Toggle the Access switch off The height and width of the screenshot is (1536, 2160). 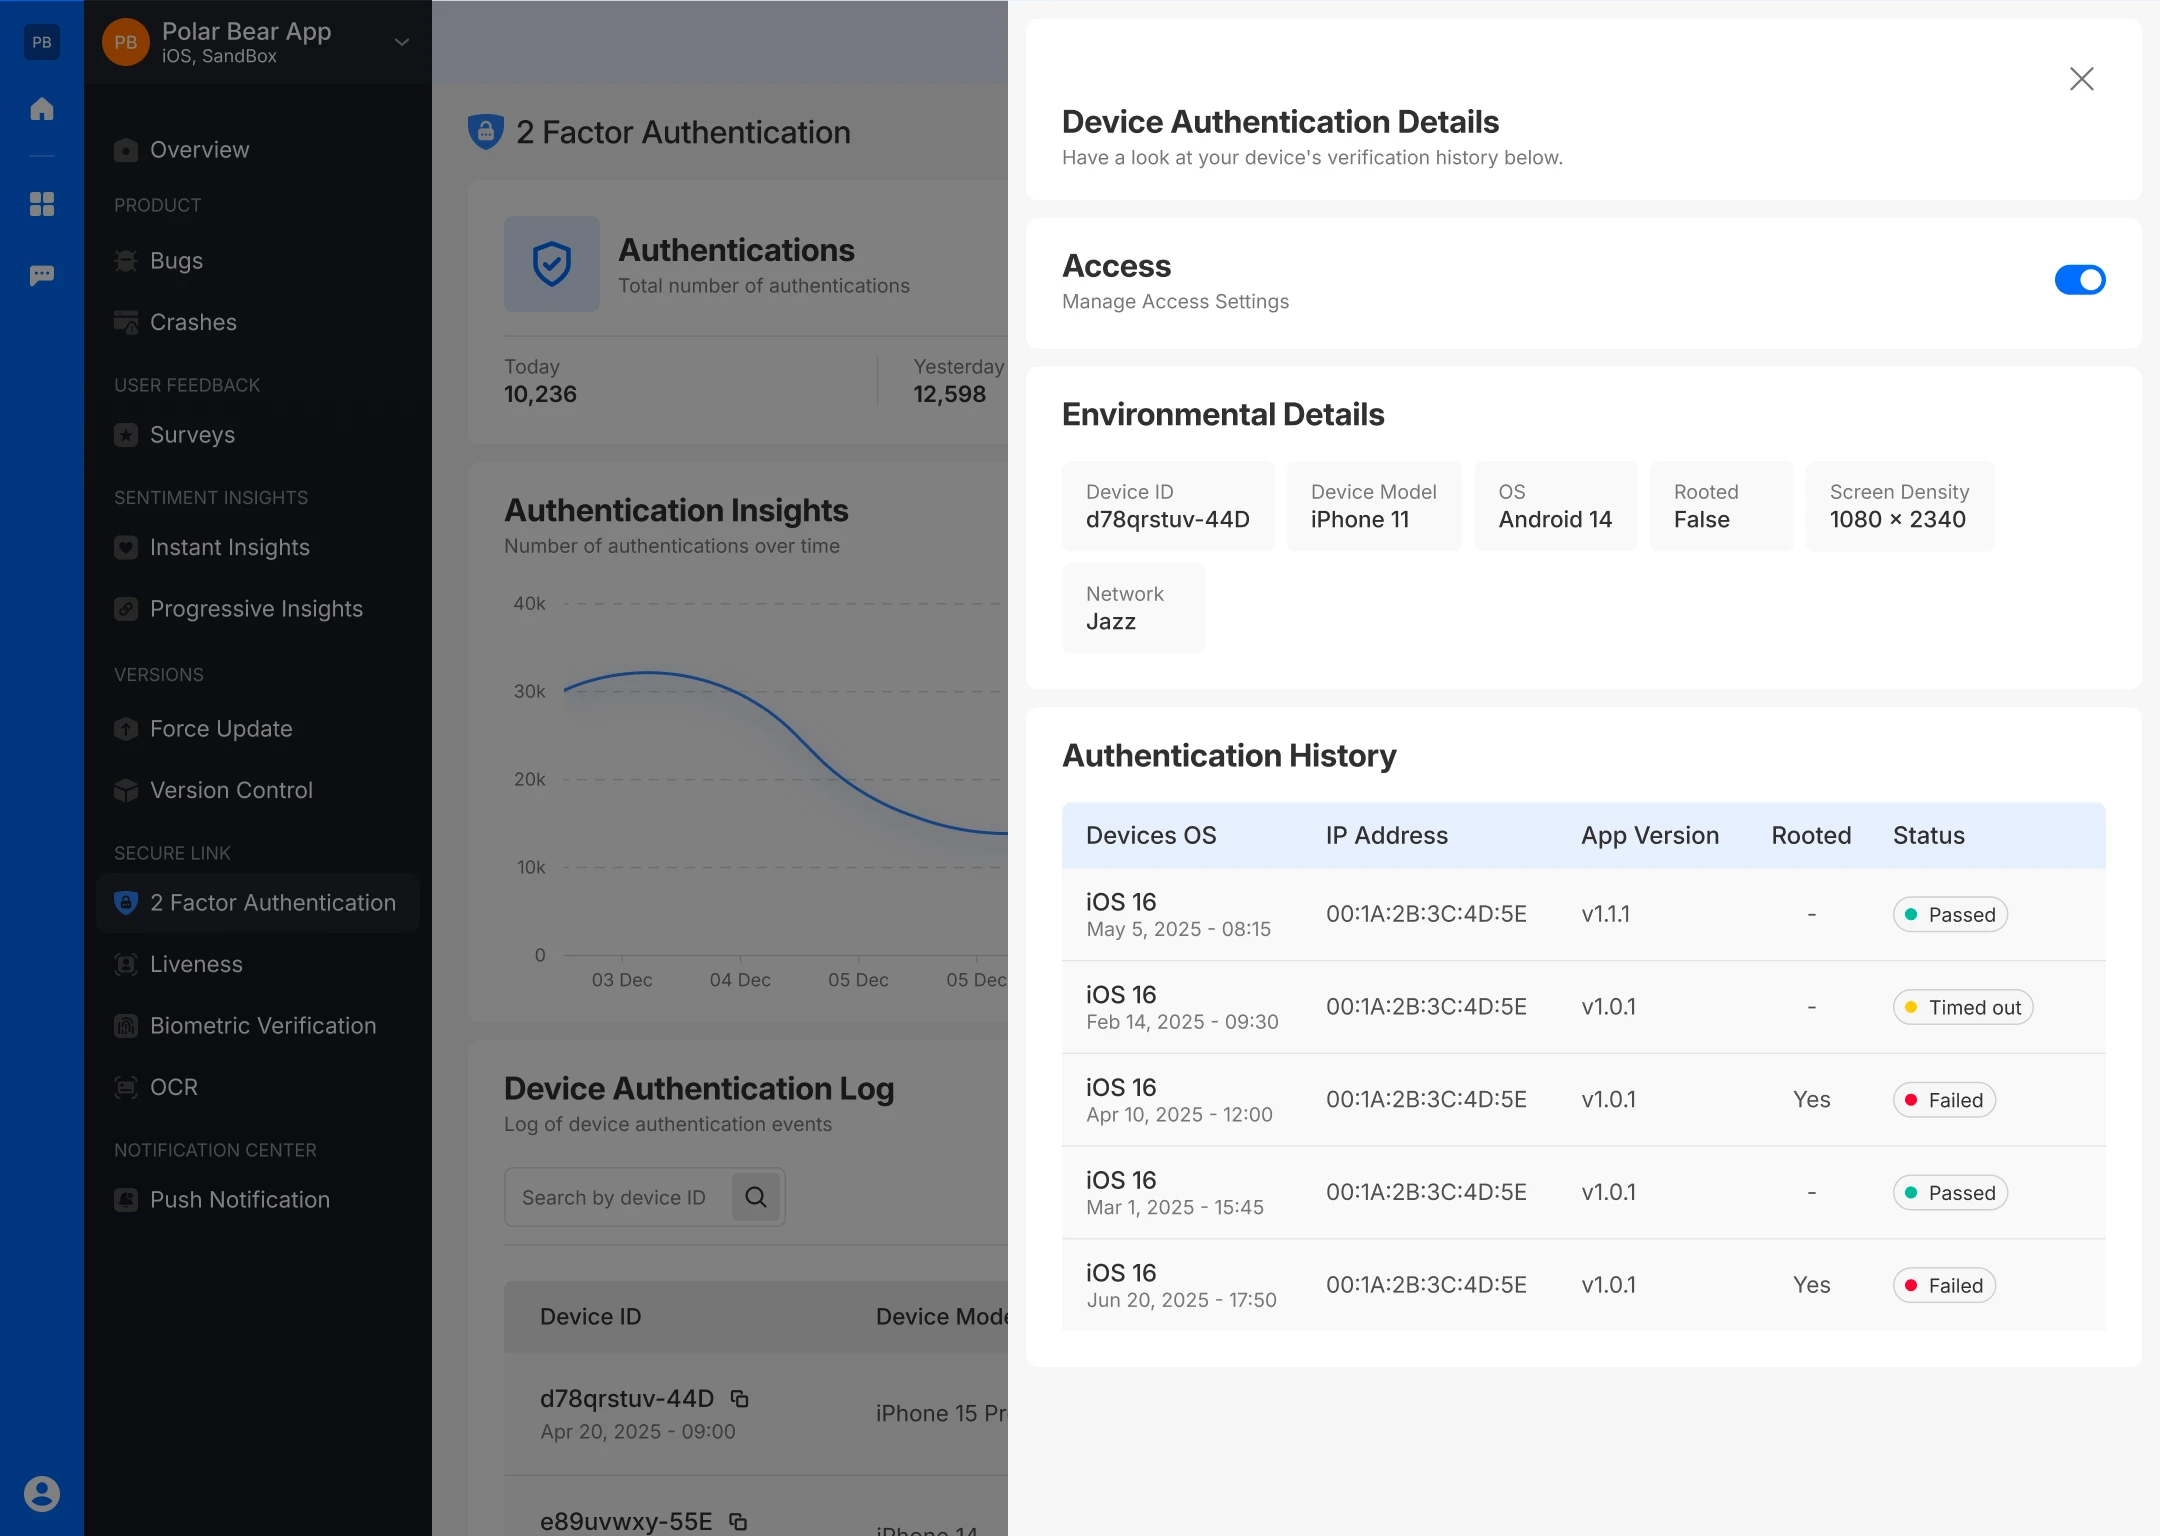point(2080,280)
